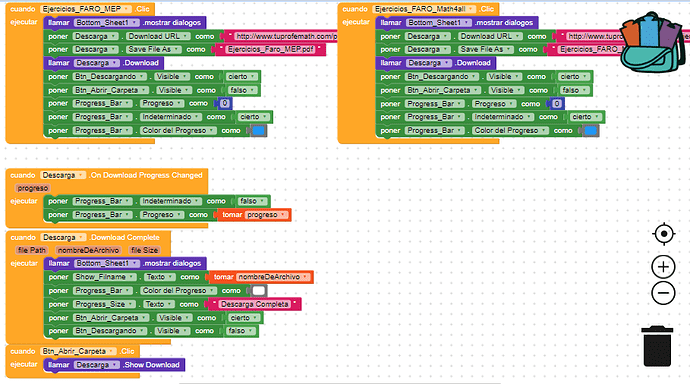
Task: Click the trash can icon
Action: (657, 346)
